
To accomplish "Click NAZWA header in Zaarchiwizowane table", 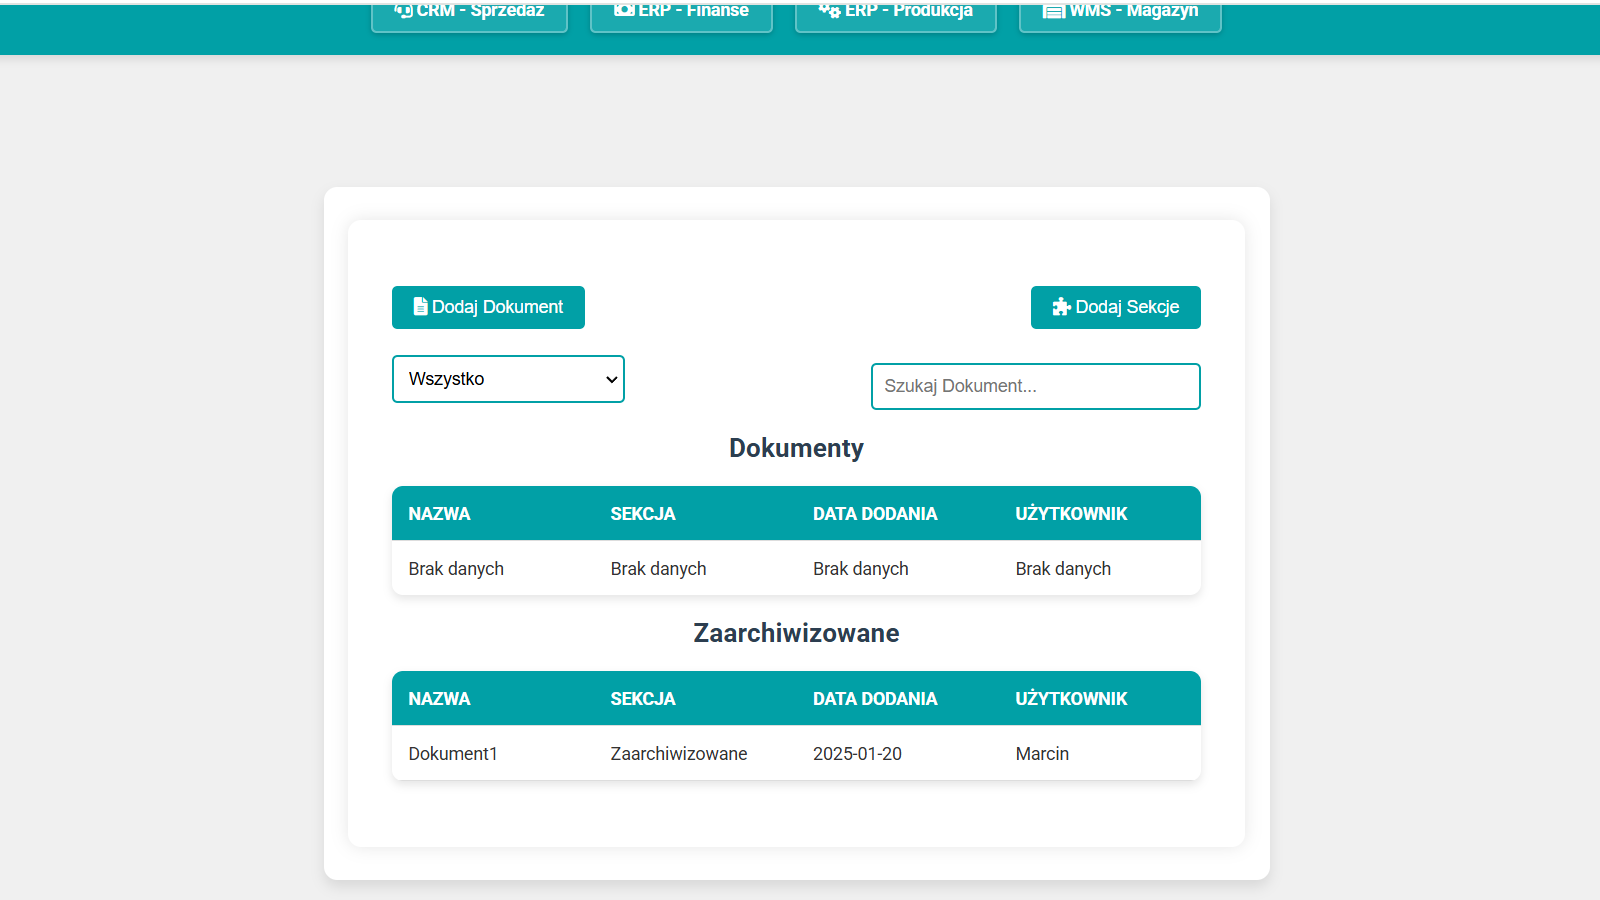I will pos(439,699).
